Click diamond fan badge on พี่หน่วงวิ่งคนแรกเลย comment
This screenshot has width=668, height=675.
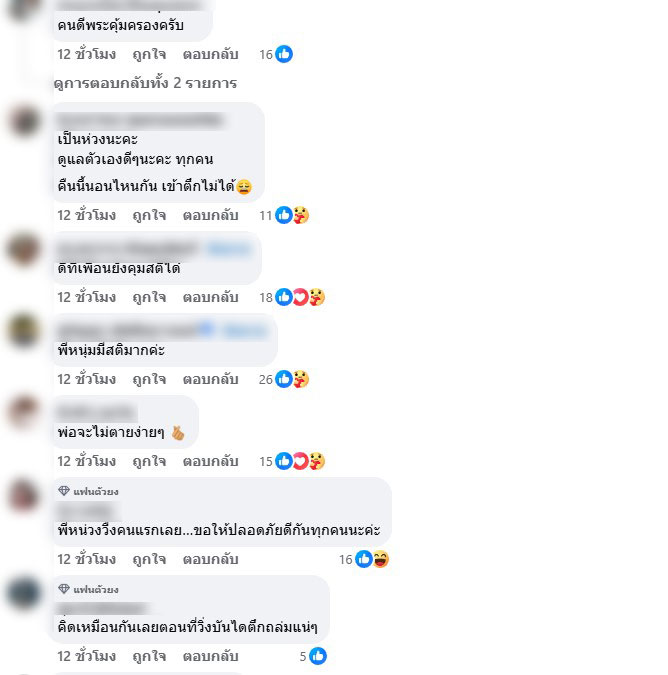(64, 491)
